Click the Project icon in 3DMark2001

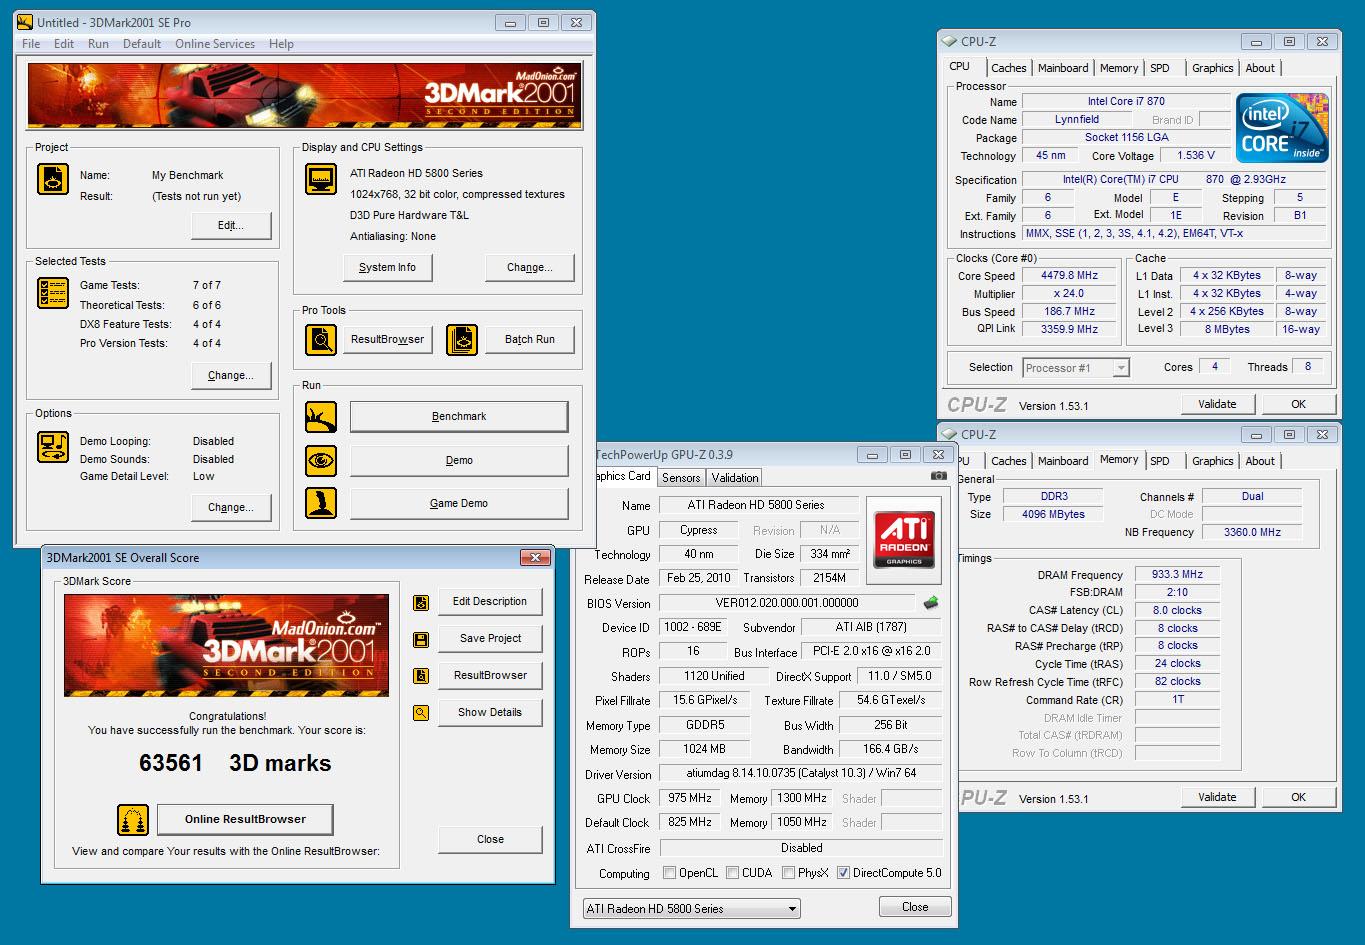[53, 179]
